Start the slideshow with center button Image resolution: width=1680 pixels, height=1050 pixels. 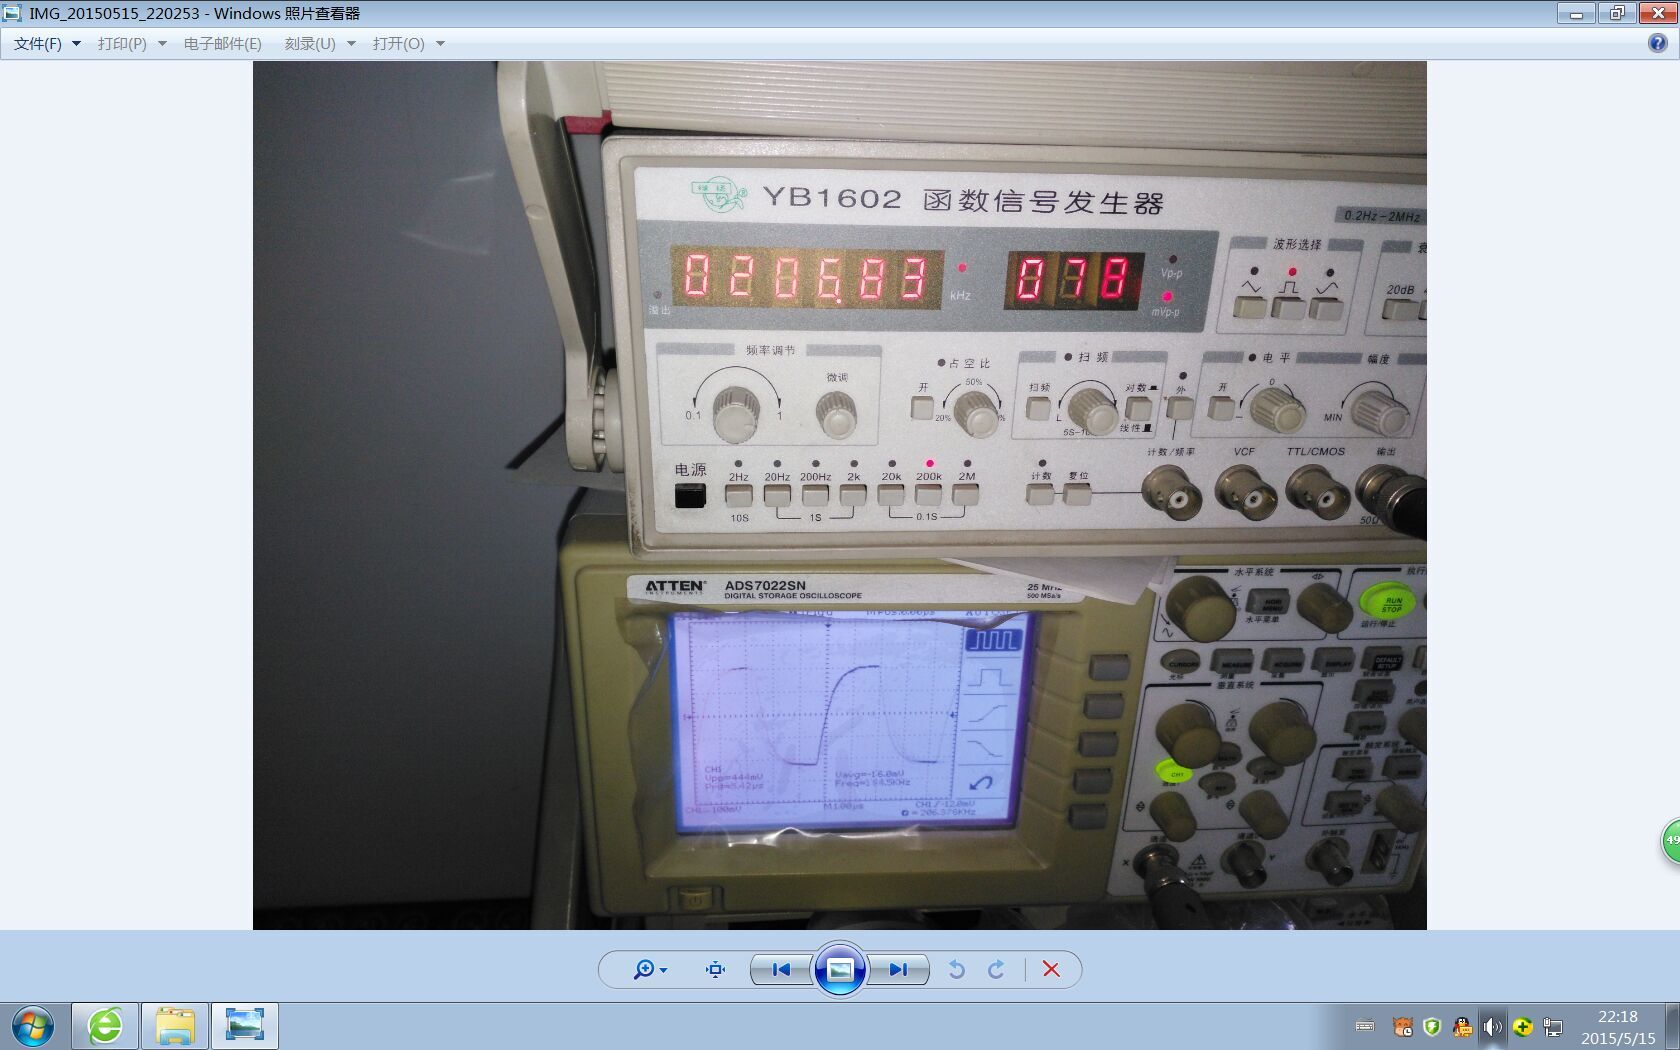point(840,969)
